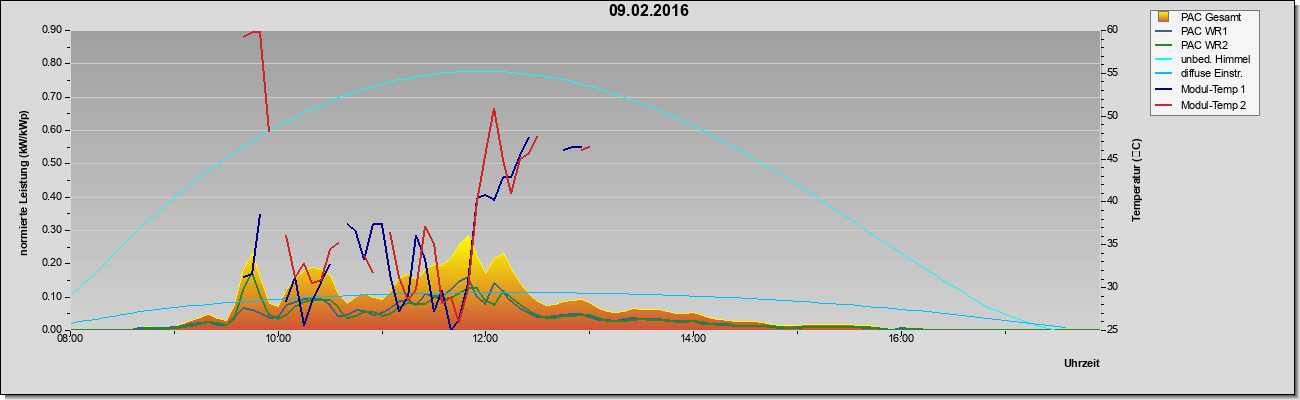1300x400 pixels.
Task: Click the 0.90 power axis value
Action: click(x=52, y=29)
